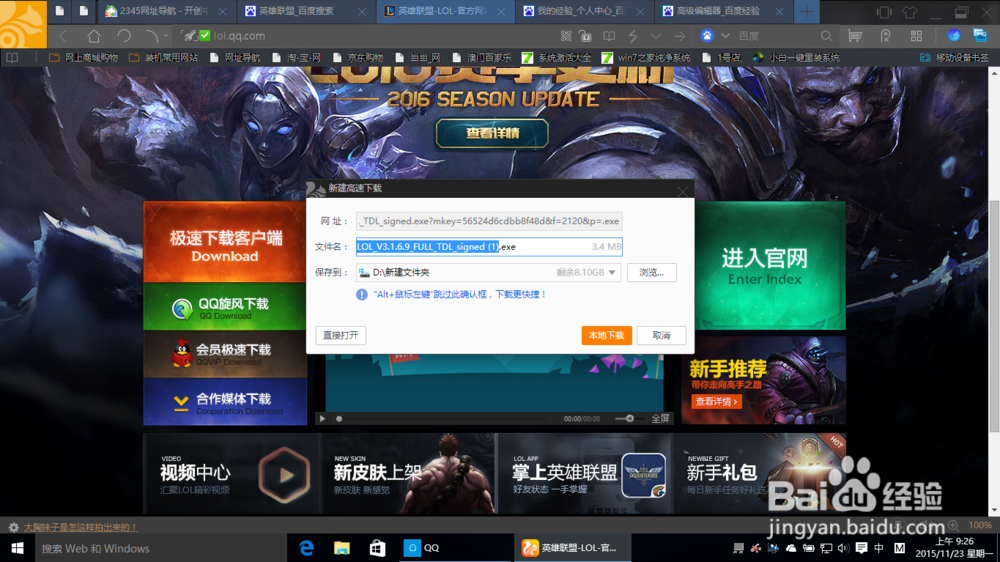Click the go forward arrow in address bar
This screenshot has height=562, width=1000.
(679, 36)
